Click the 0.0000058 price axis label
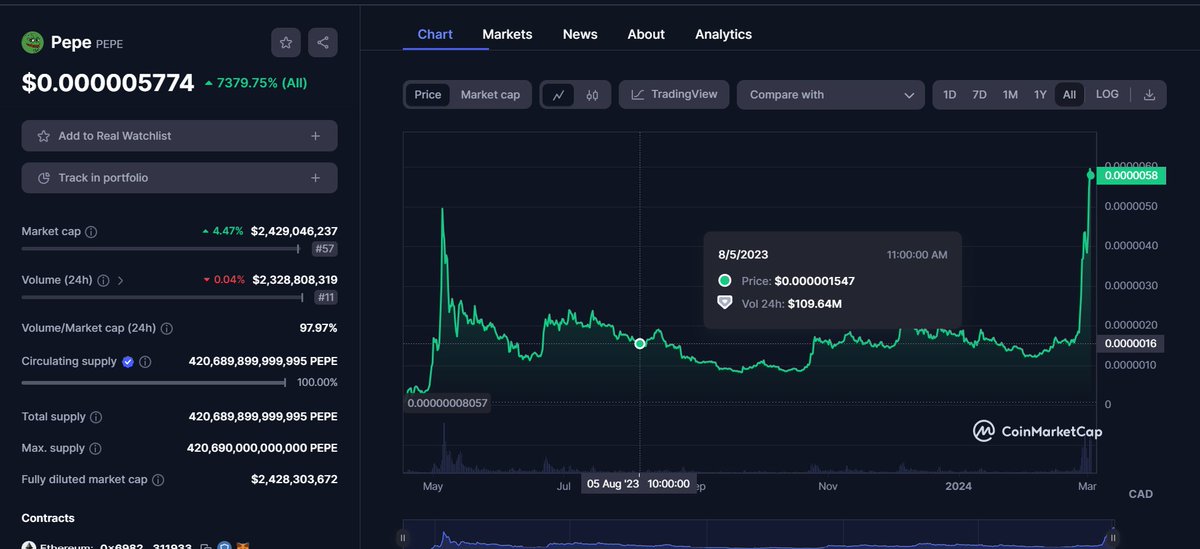 coord(1131,175)
